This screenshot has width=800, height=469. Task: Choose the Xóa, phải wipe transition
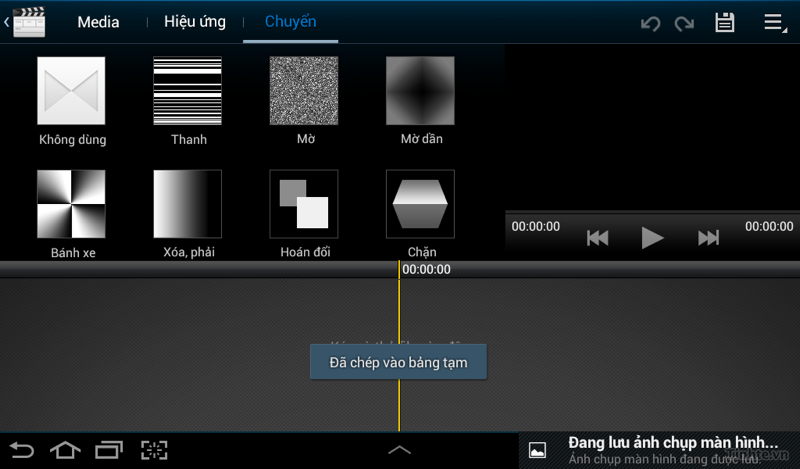tap(187, 204)
